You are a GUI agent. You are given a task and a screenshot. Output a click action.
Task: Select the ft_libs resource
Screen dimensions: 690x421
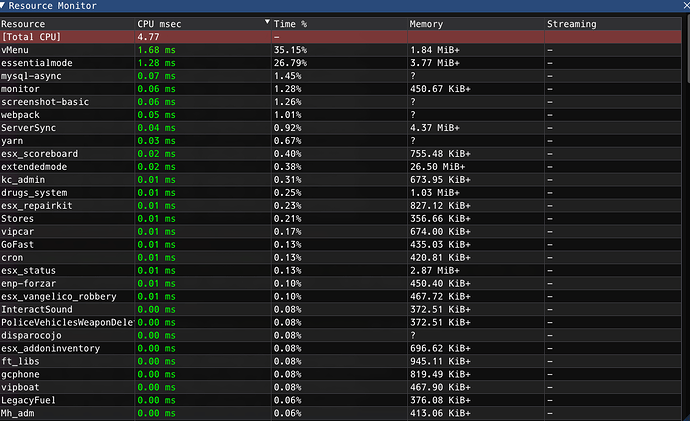[20, 362]
